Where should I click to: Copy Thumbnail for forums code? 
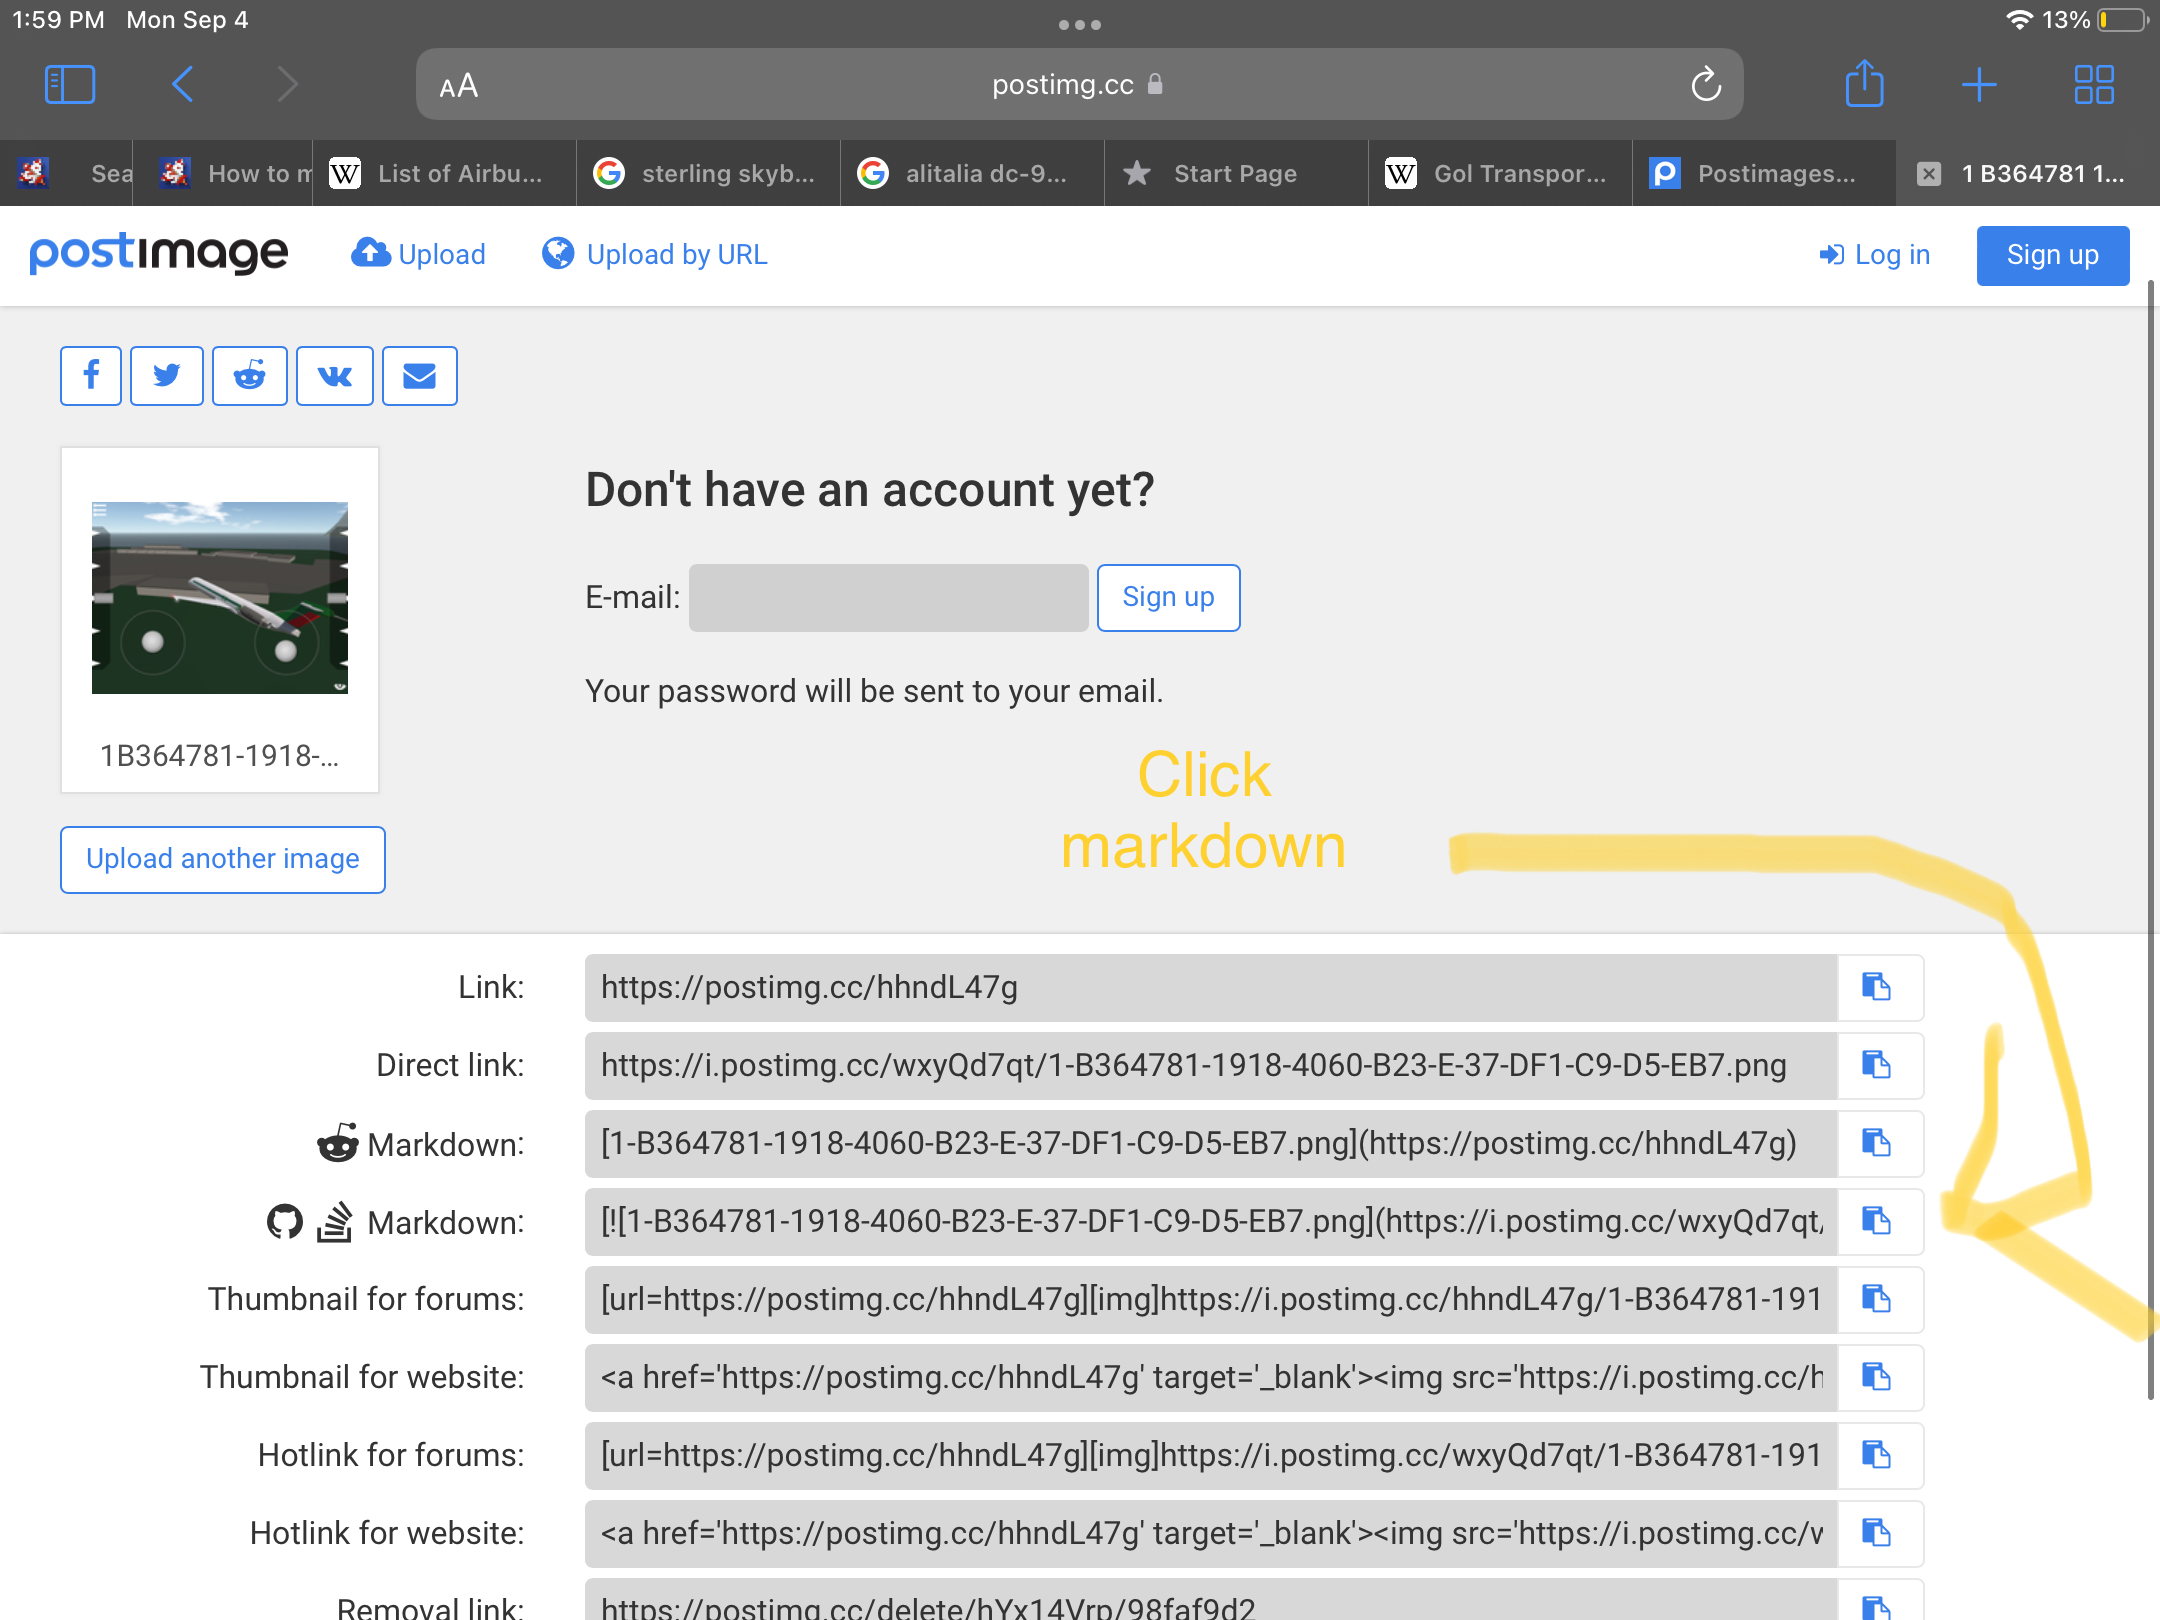(1877, 1299)
